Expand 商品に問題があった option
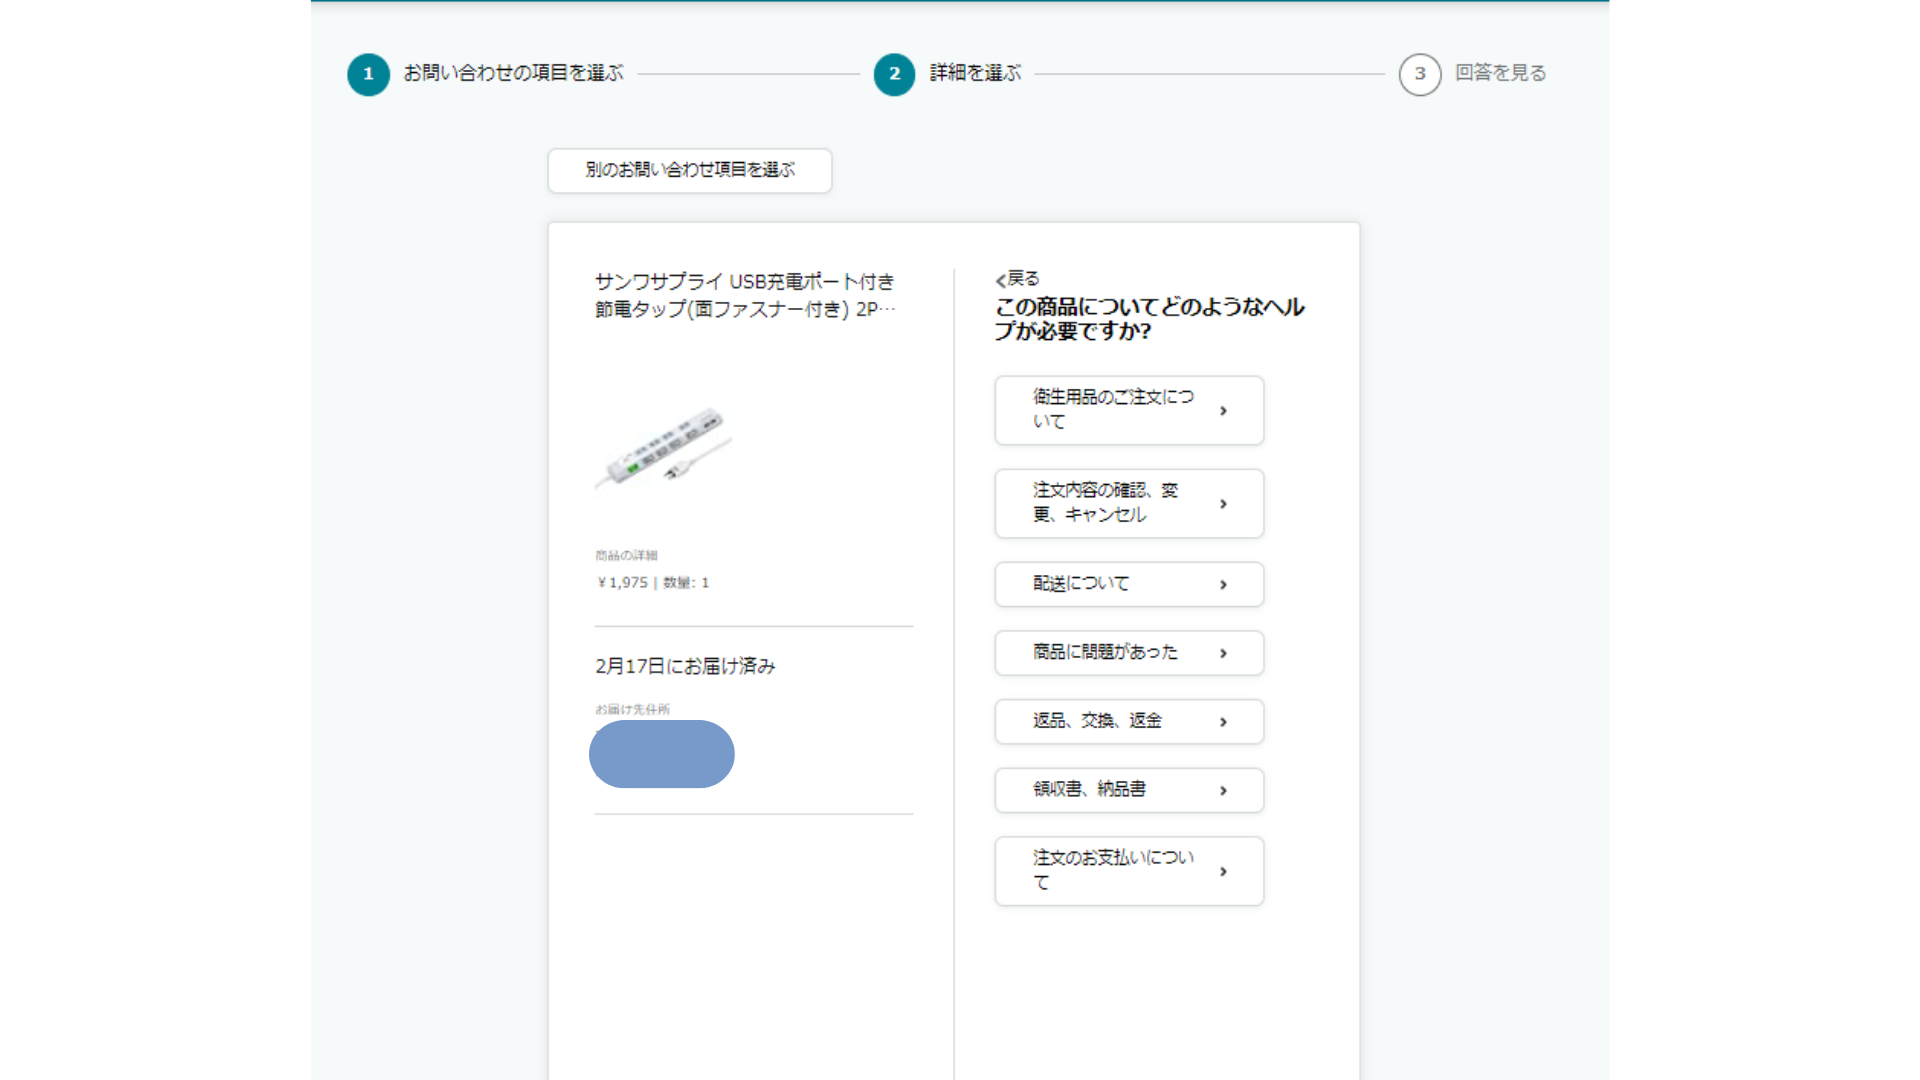 tap(1128, 653)
